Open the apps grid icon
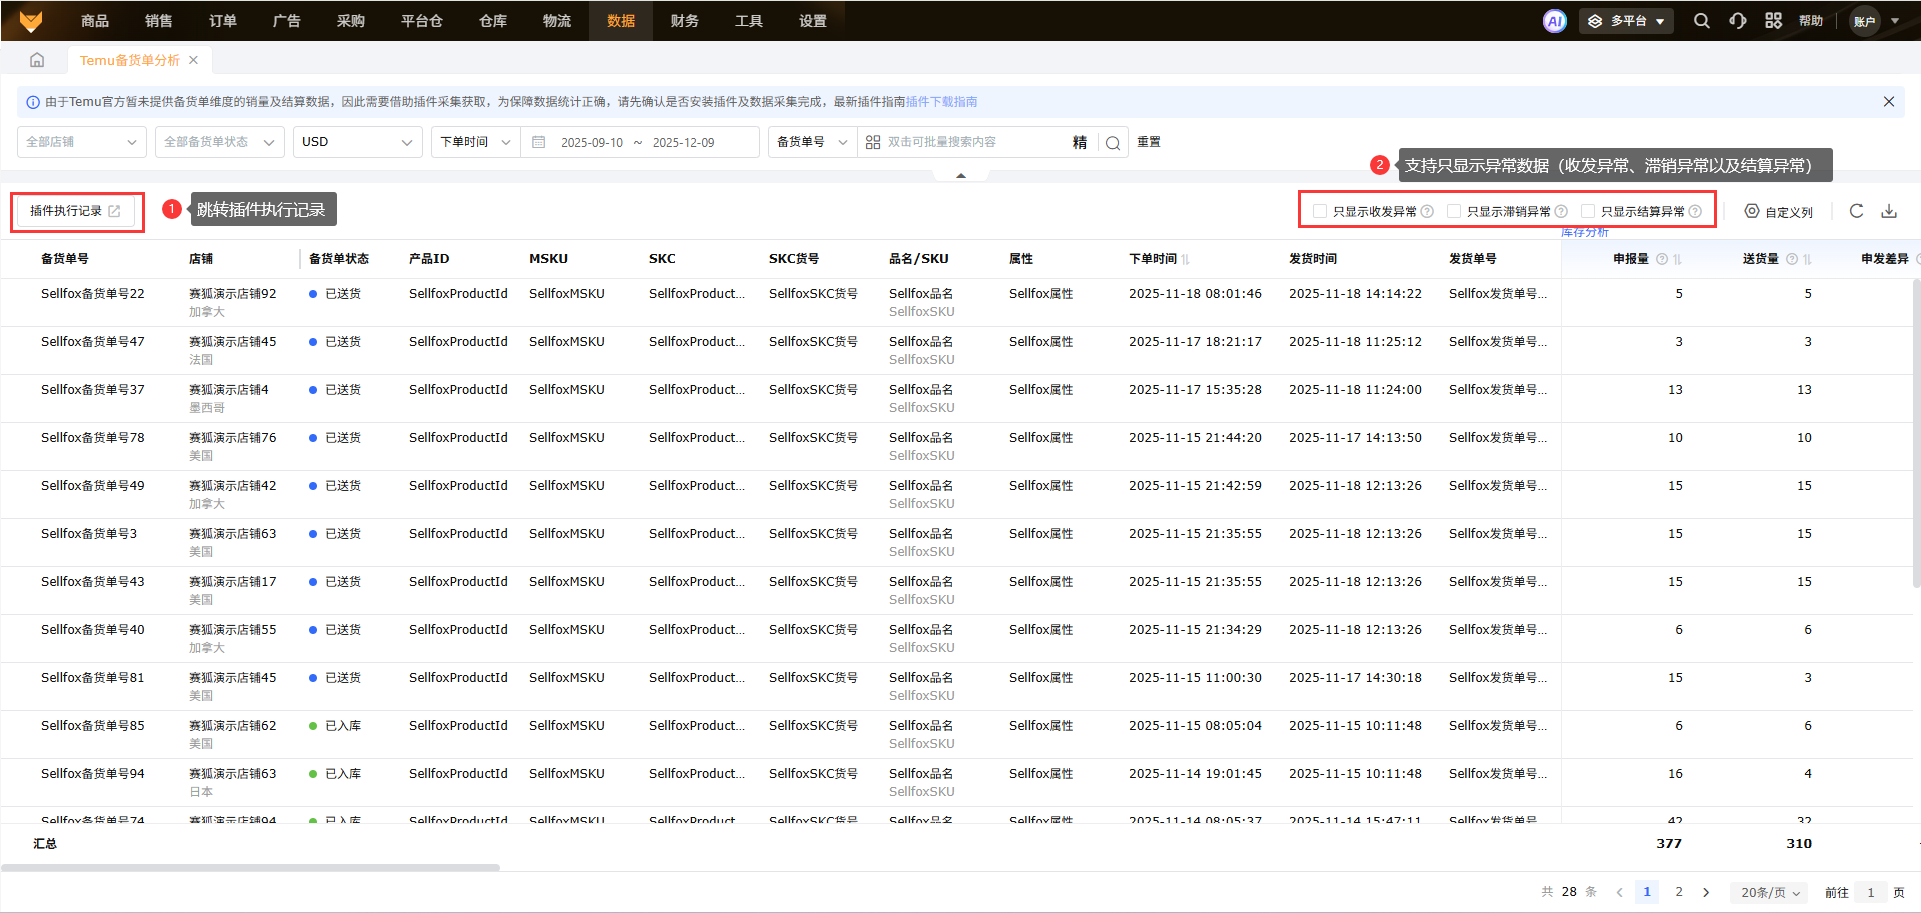The height and width of the screenshot is (913, 1921). (x=1773, y=21)
